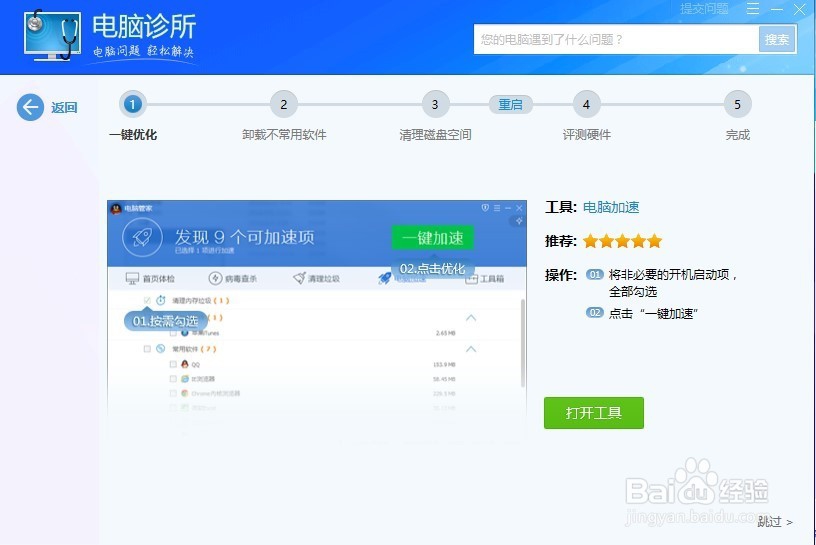The image size is (816, 545).
Task: Click the 返回 label
Action: click(x=64, y=108)
